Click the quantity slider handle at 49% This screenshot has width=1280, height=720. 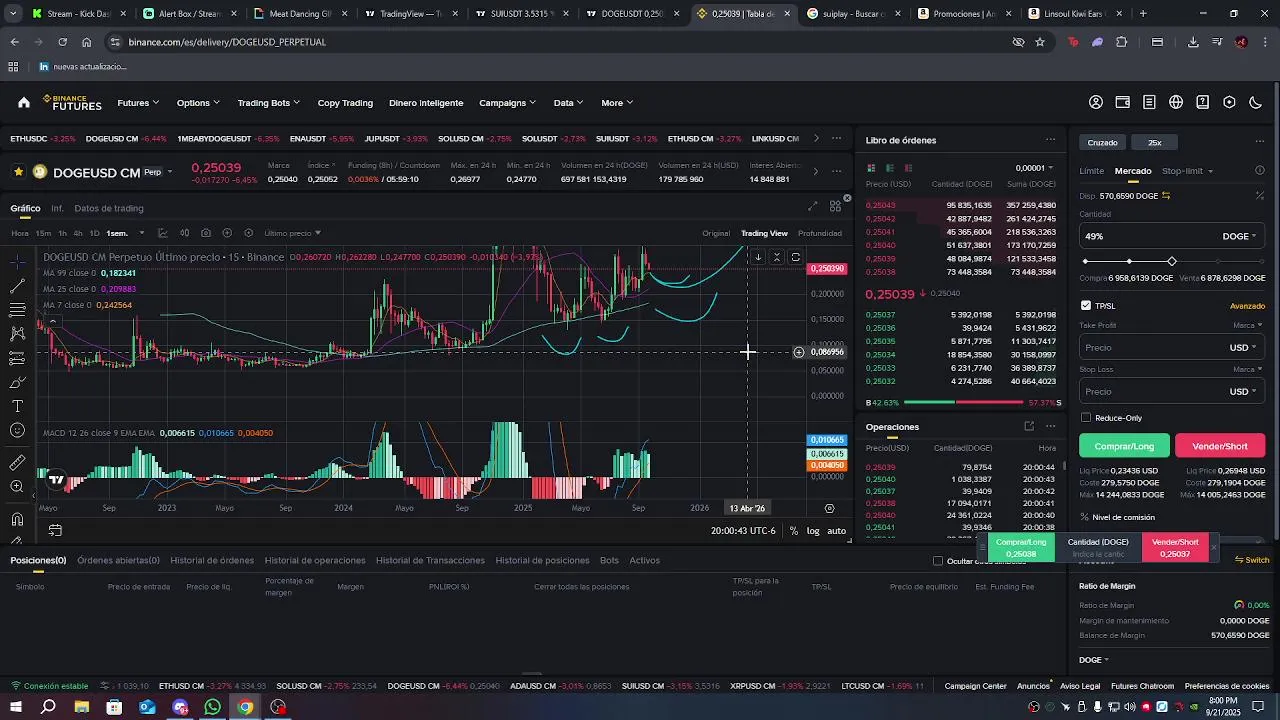coord(1172,261)
